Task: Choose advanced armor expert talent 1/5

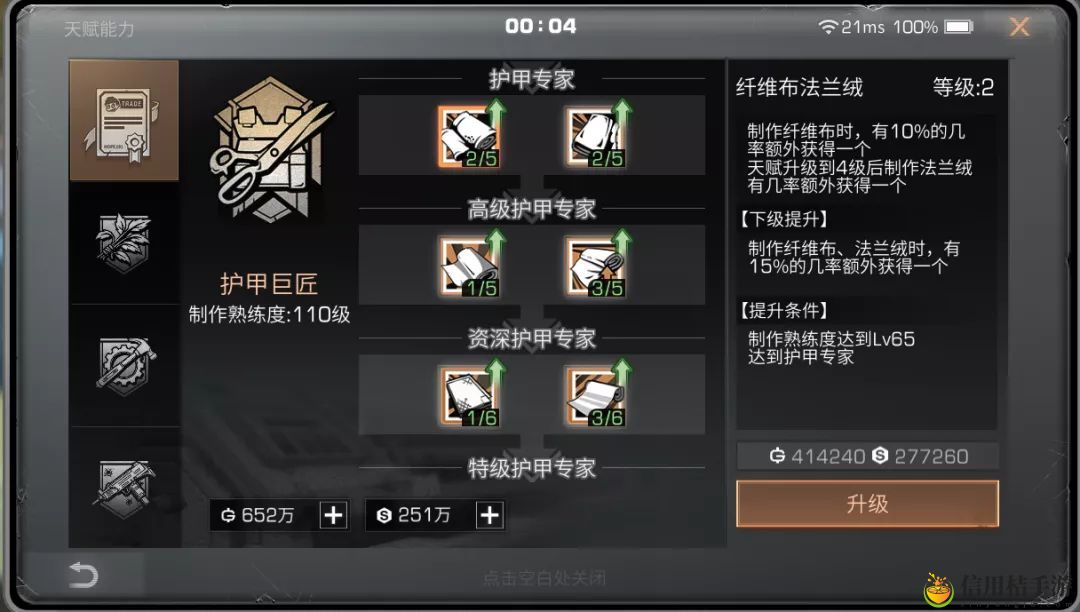Action: coord(470,266)
